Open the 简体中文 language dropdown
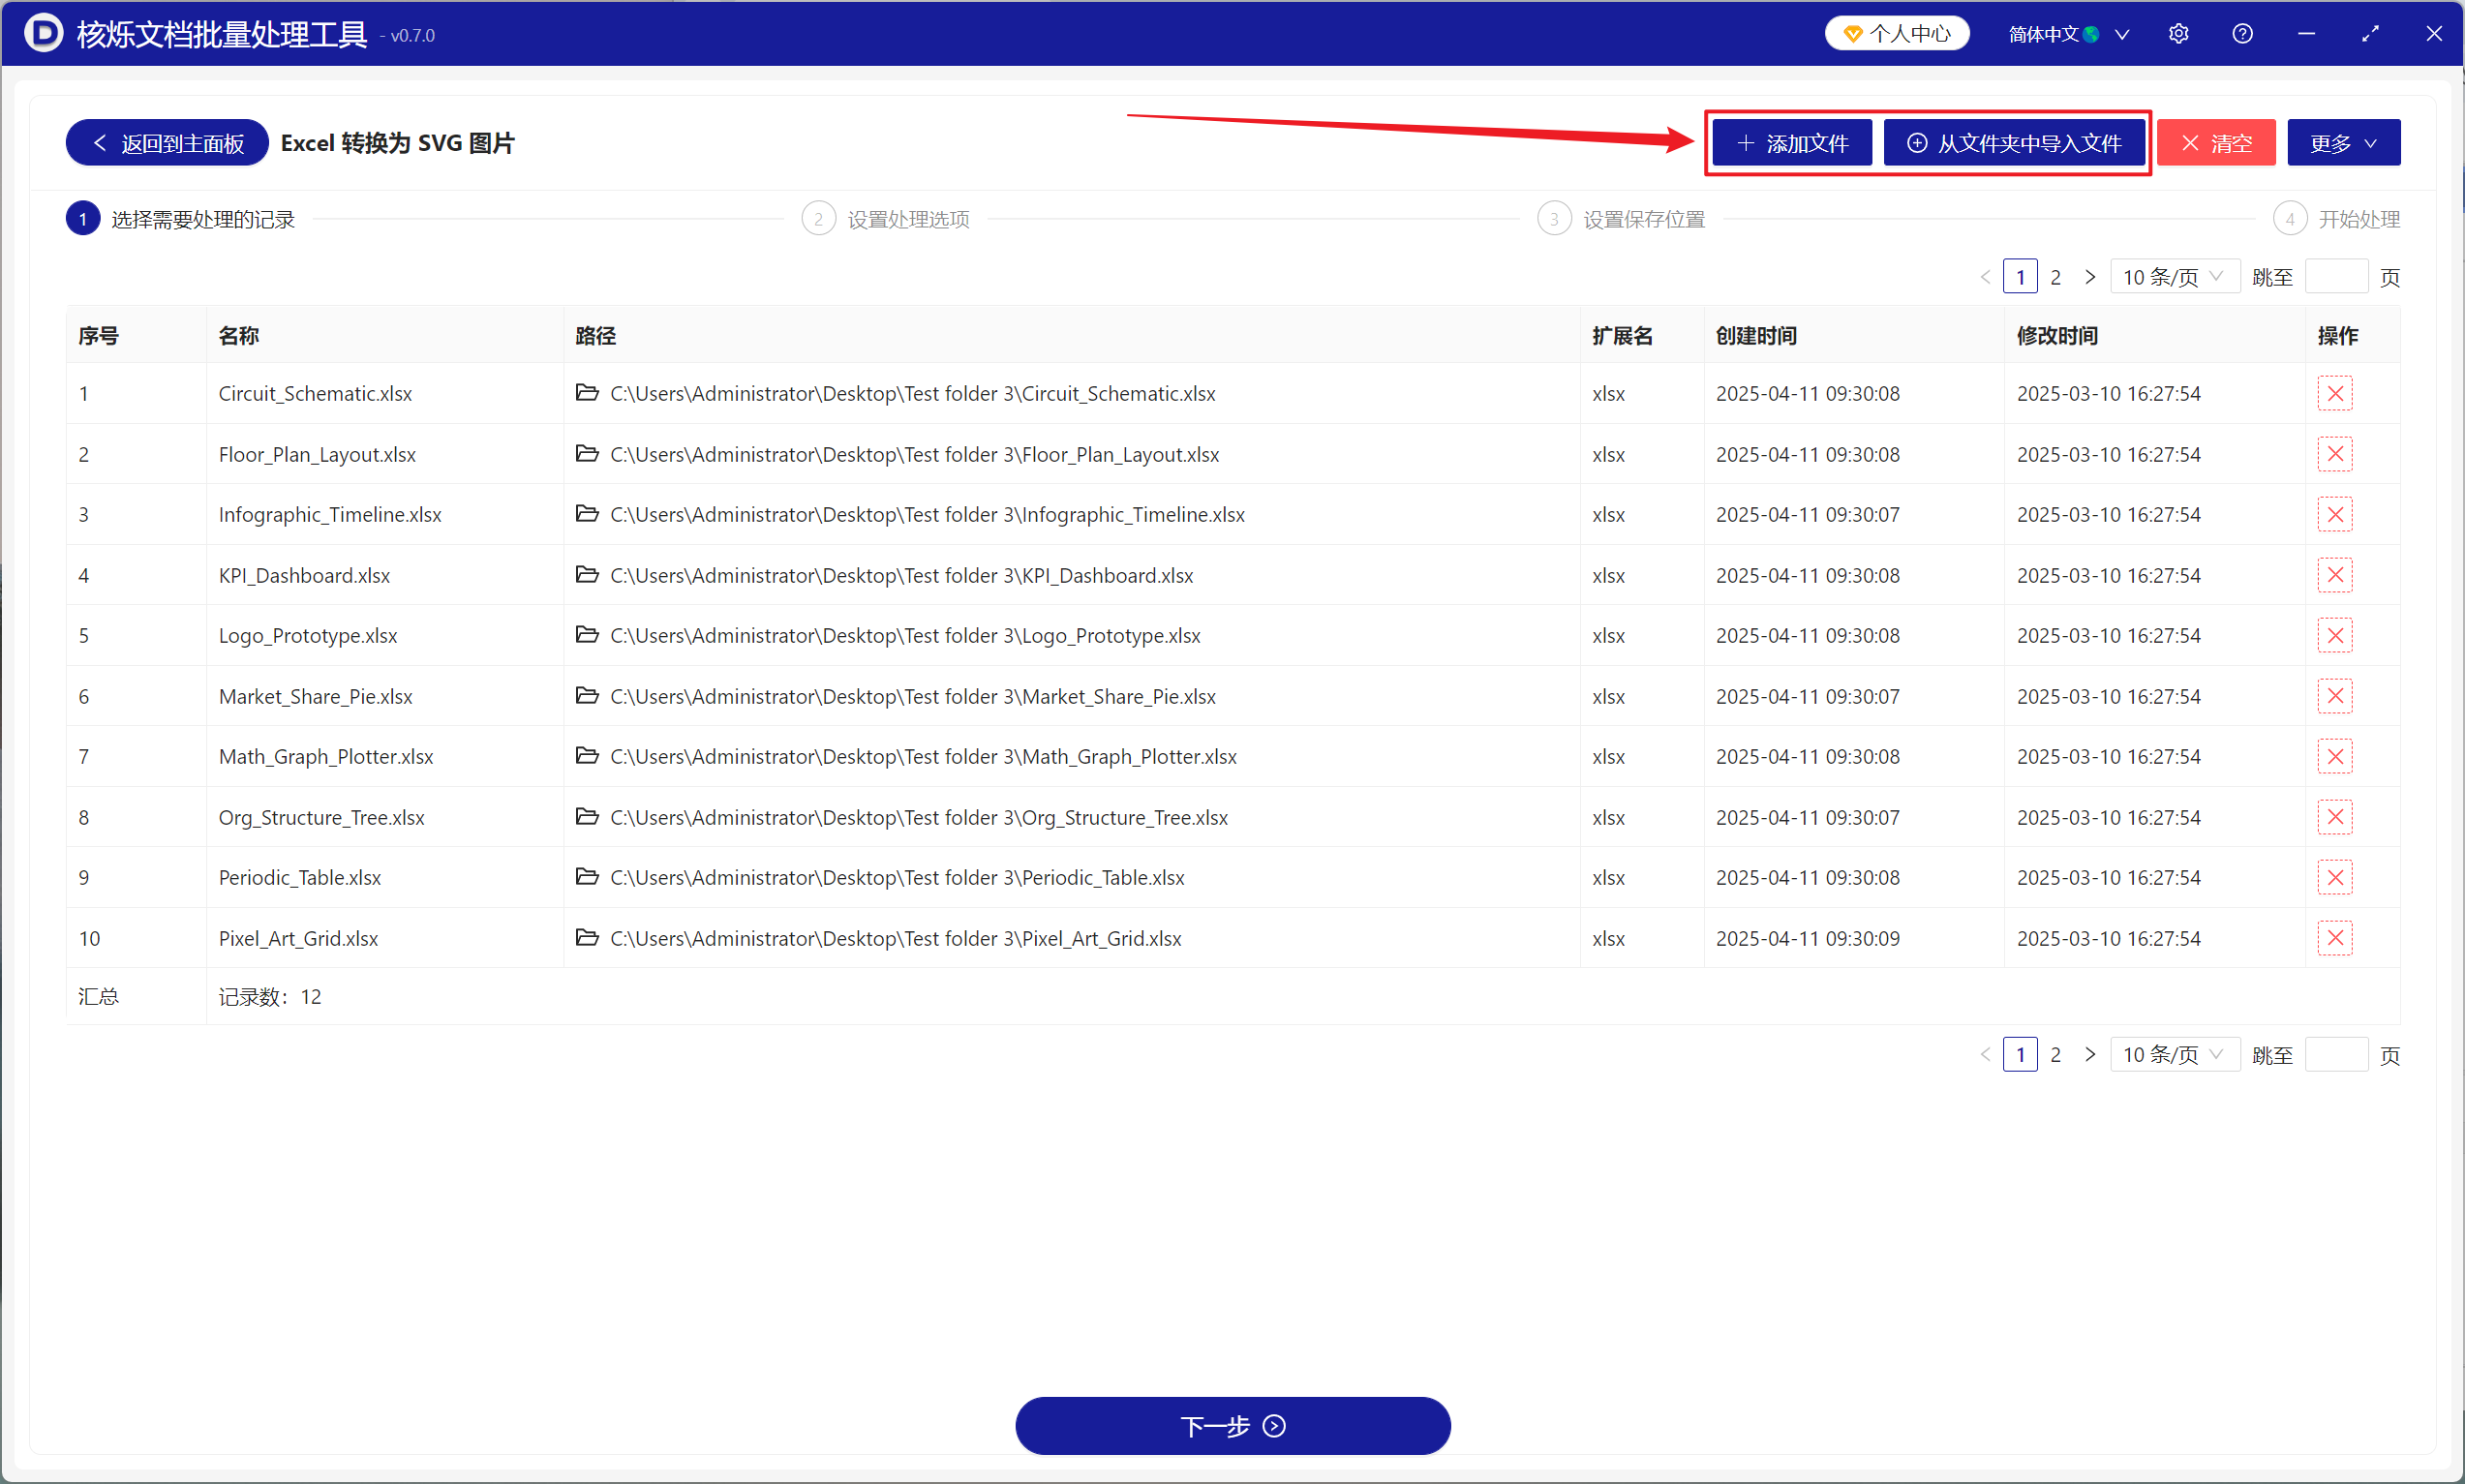Image resolution: width=2465 pixels, height=1484 pixels. pos(2067,34)
